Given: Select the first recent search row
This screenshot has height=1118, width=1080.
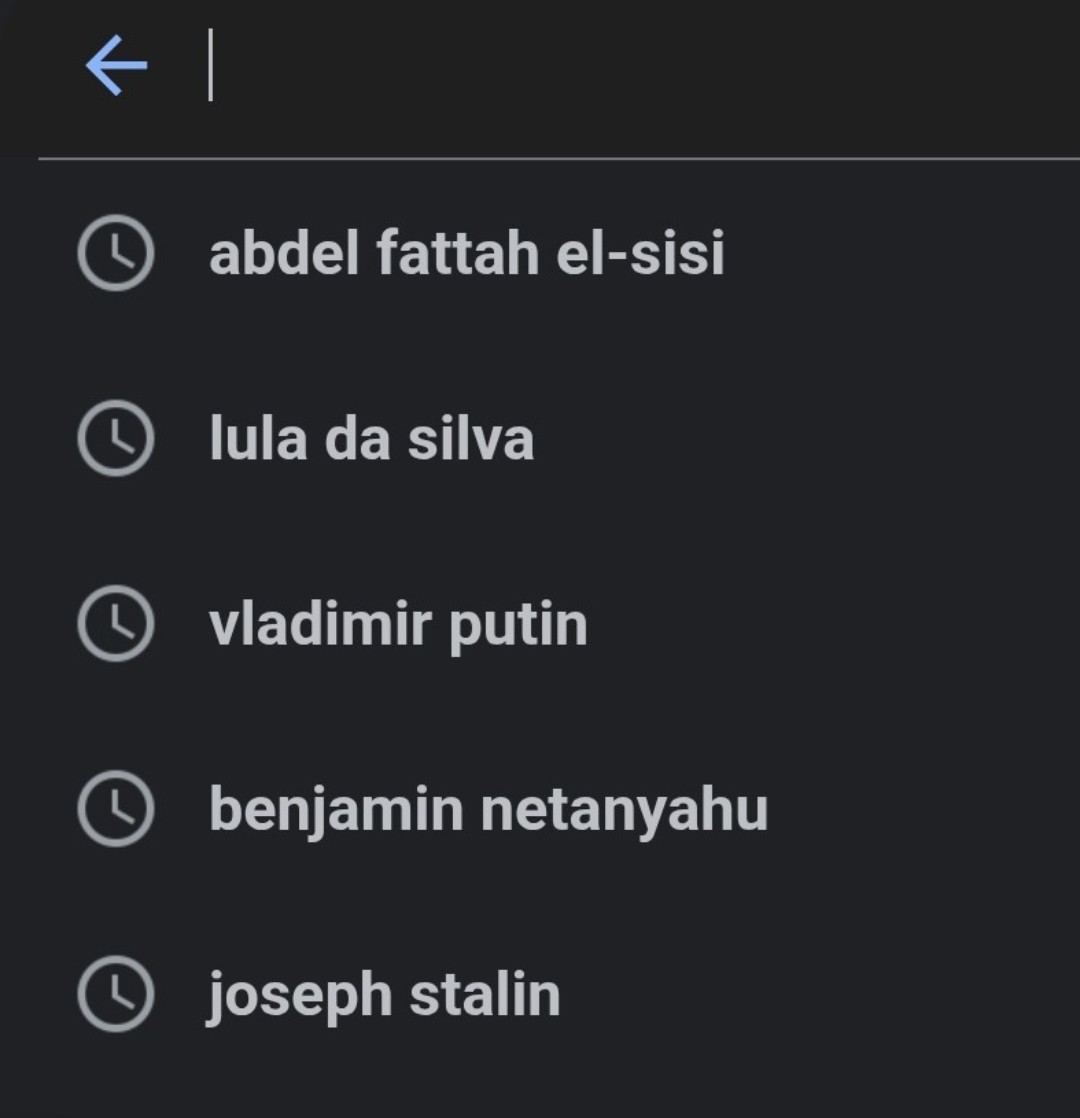Looking at the screenshot, I should pos(540,252).
